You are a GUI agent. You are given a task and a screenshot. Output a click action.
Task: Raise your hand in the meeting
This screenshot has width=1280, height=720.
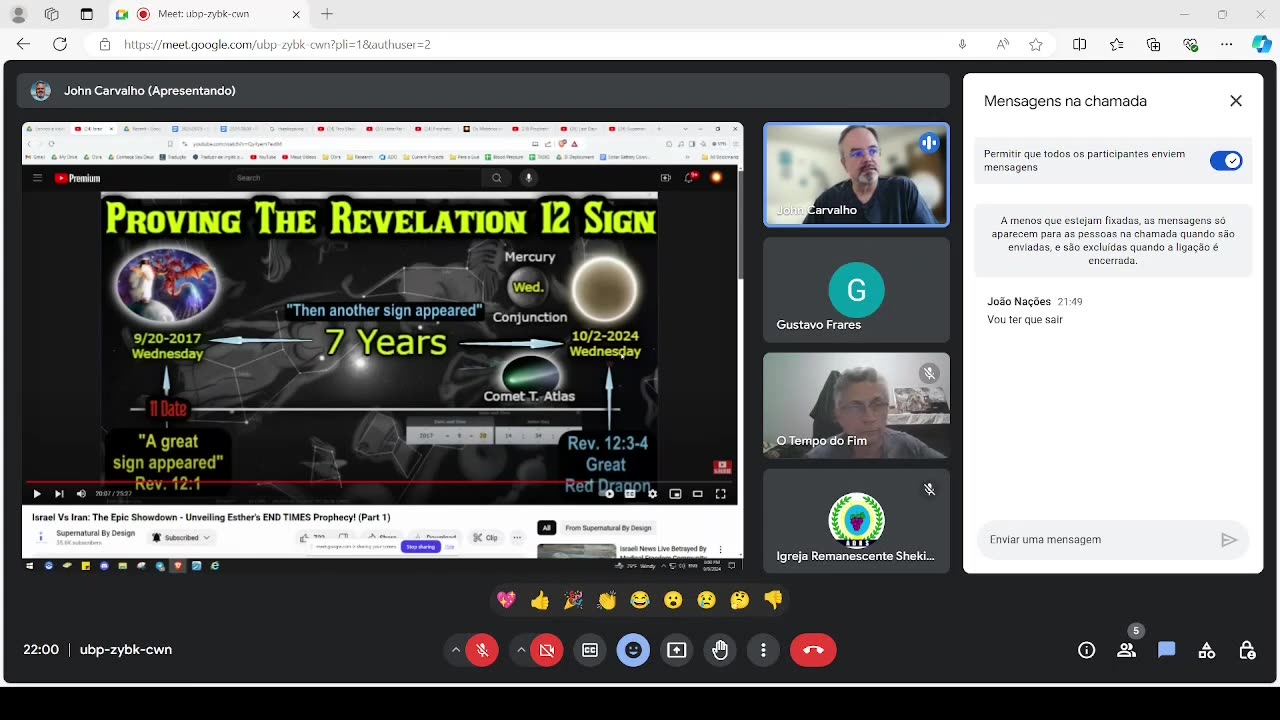click(720, 650)
